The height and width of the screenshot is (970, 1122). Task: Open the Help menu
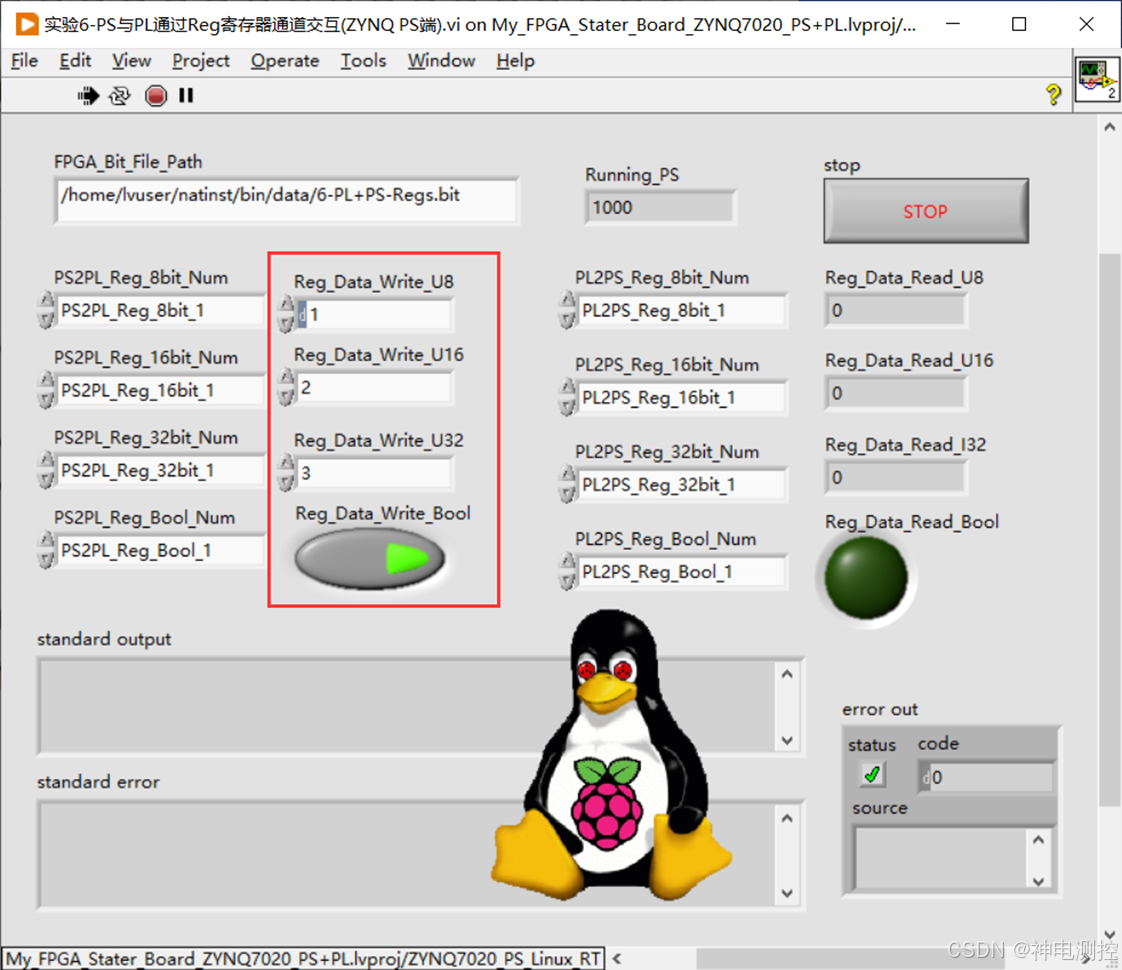coord(515,61)
